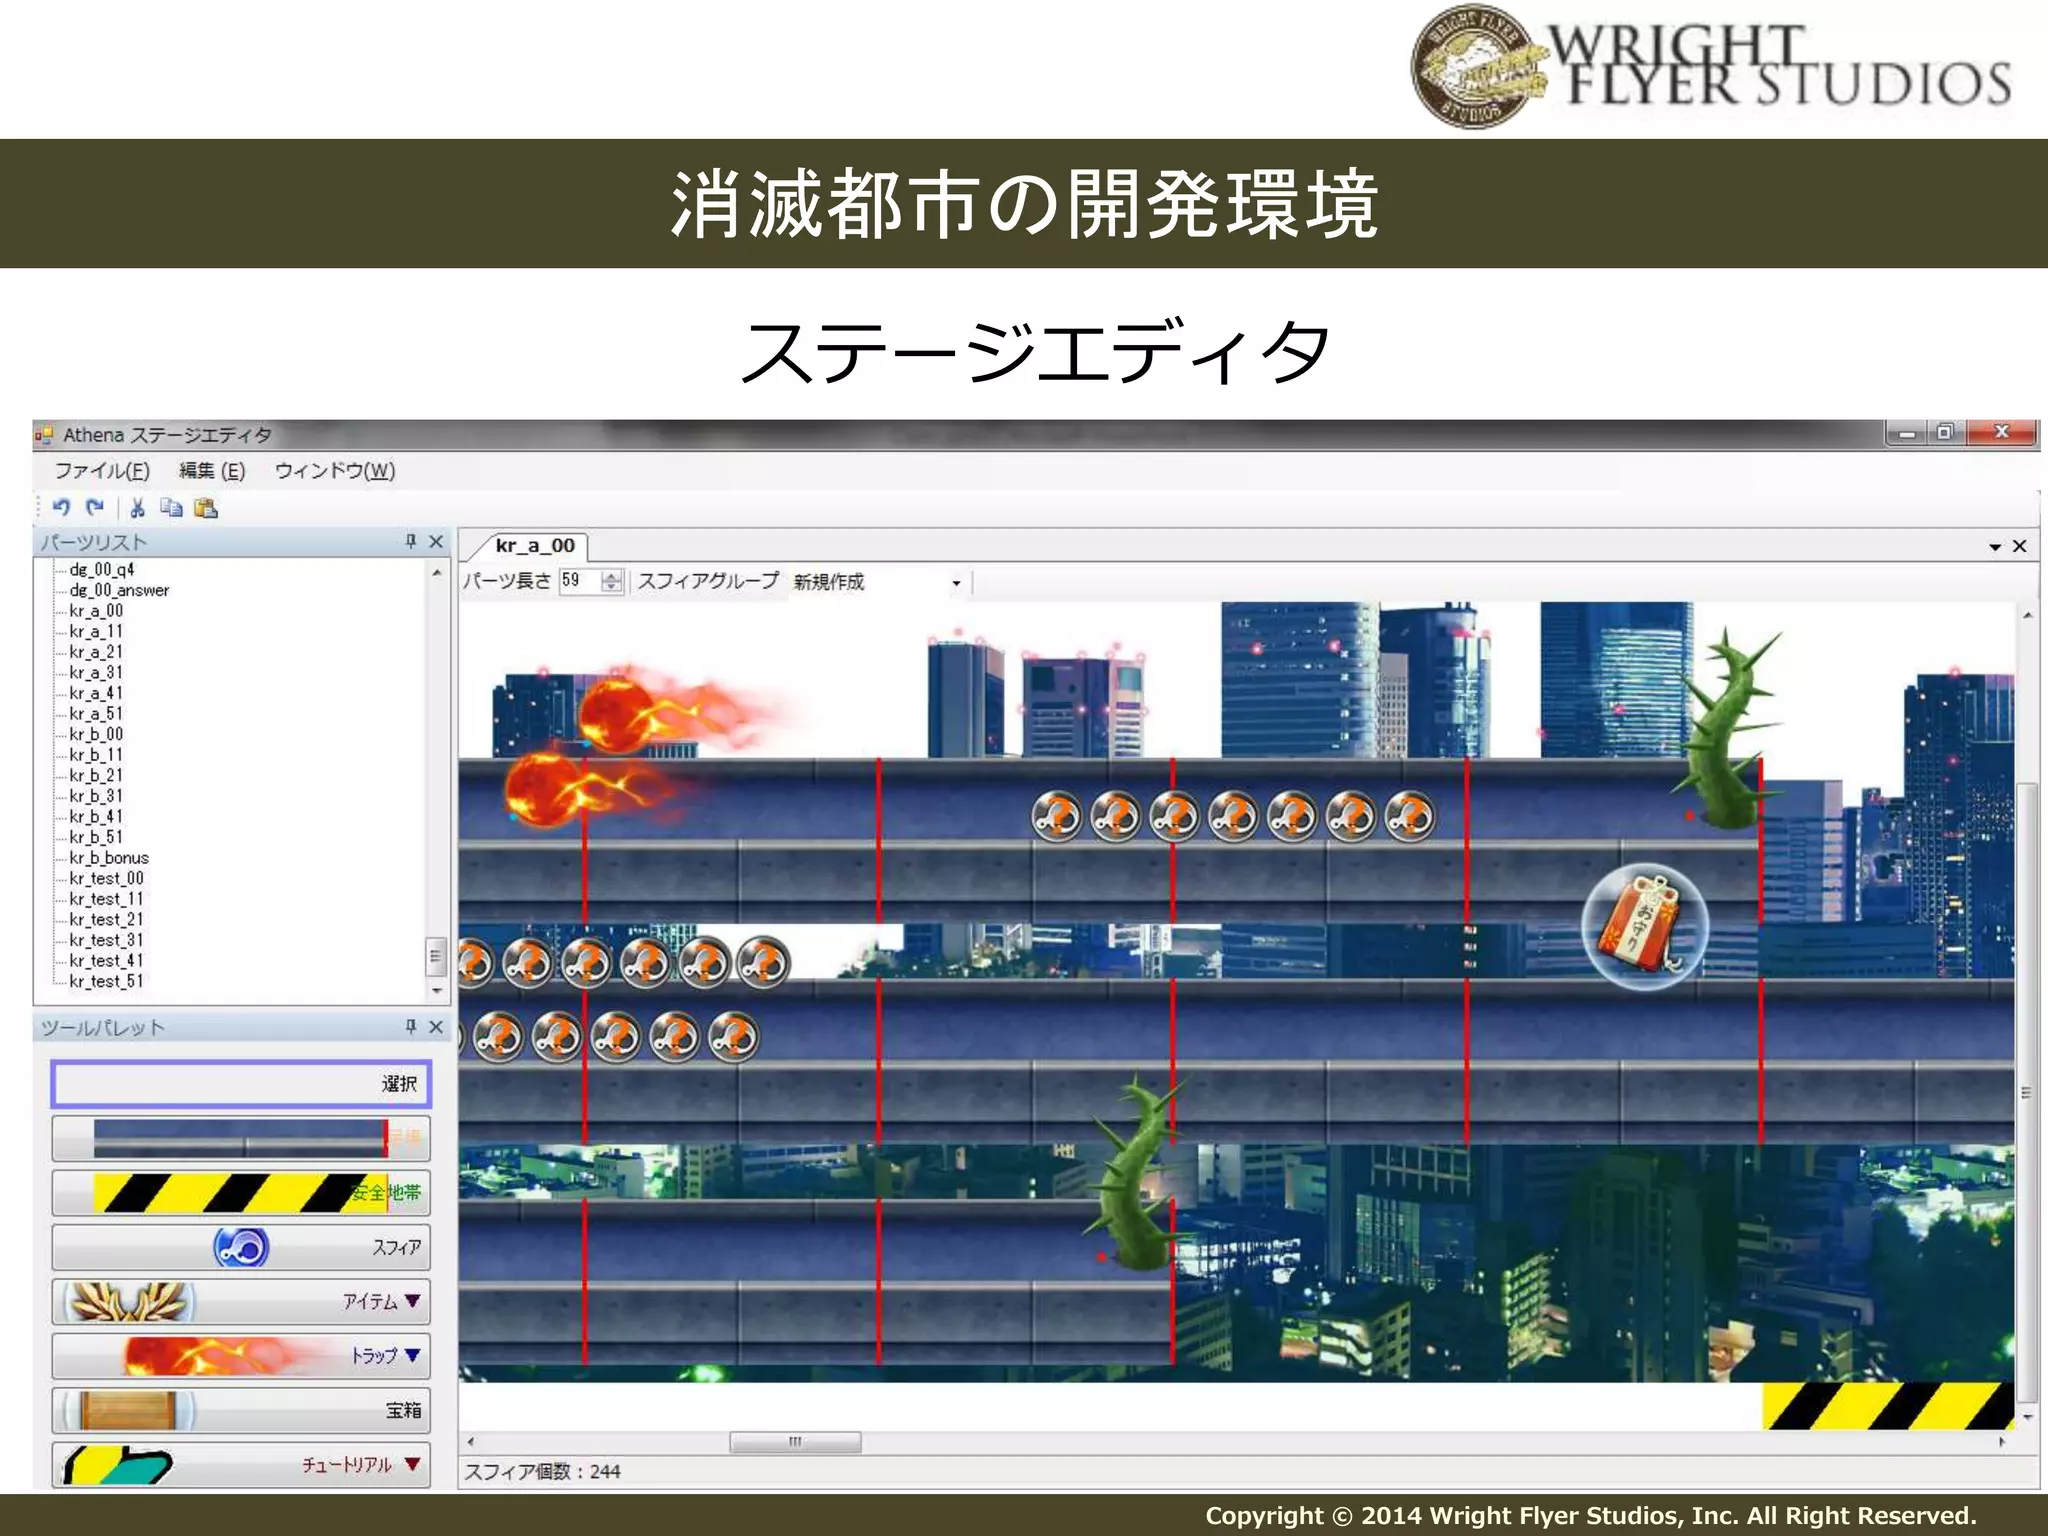Open the 編集(E) menu
2048x1536 pixels.
click(x=212, y=471)
